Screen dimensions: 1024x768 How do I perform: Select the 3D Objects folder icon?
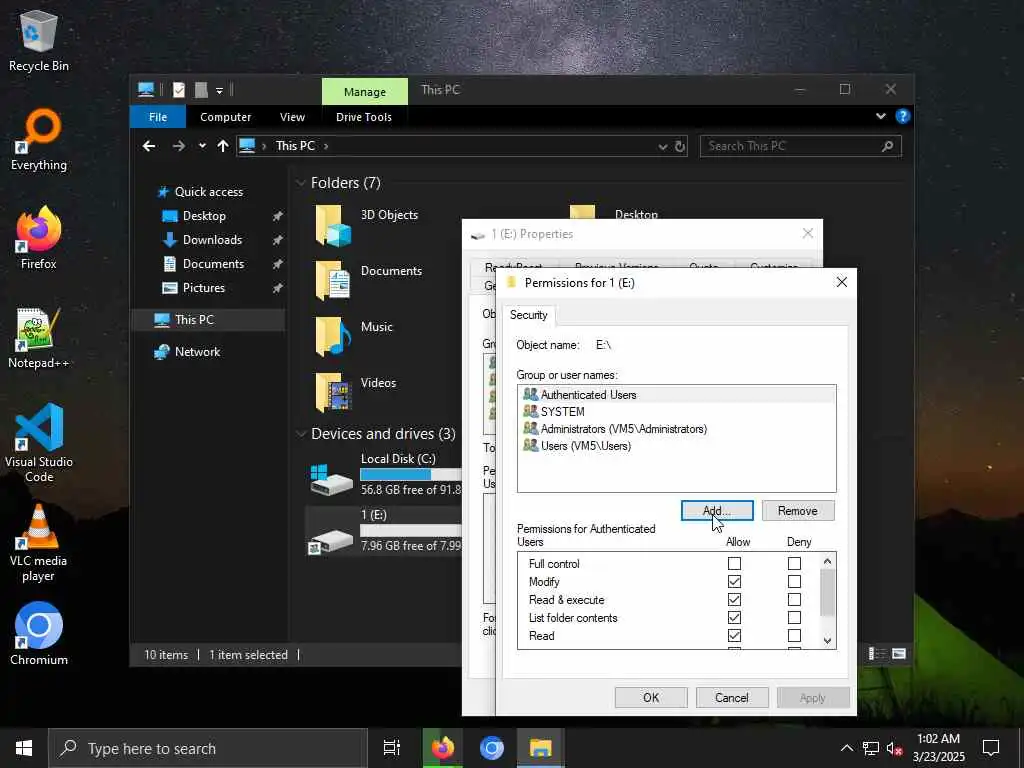coord(333,225)
